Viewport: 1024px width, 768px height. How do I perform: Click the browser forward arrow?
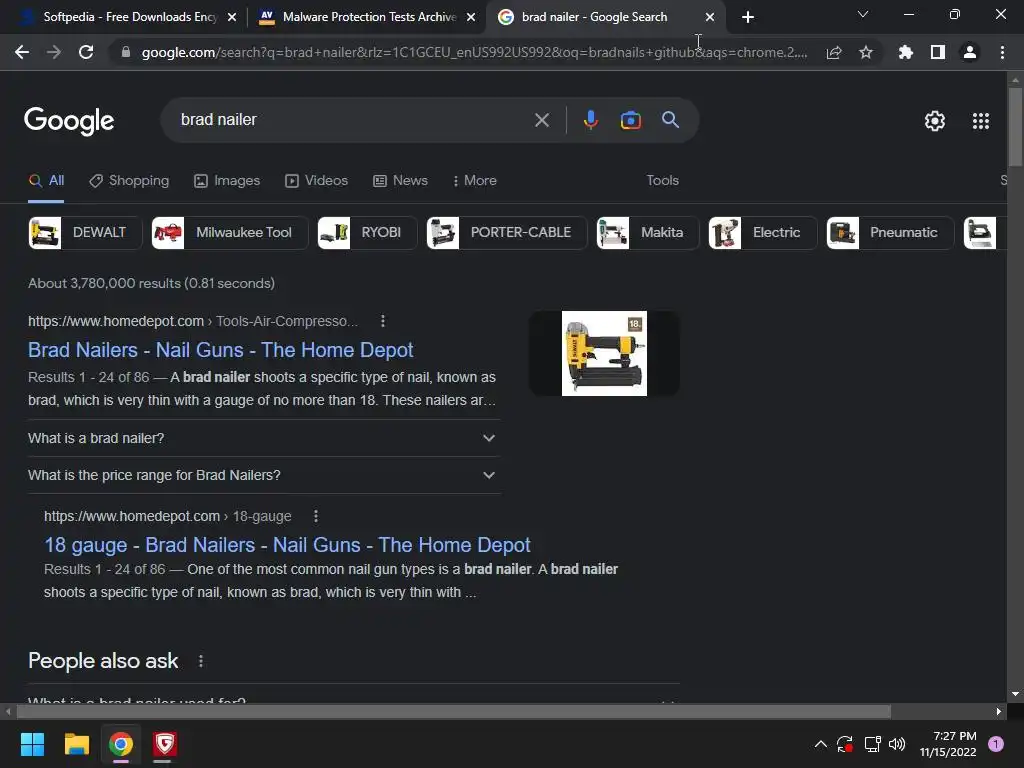coord(54,52)
